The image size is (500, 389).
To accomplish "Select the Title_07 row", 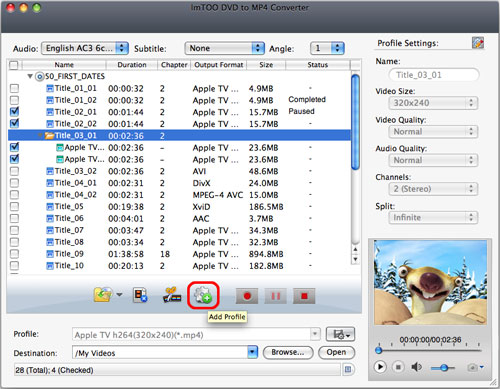I will (x=179, y=230).
